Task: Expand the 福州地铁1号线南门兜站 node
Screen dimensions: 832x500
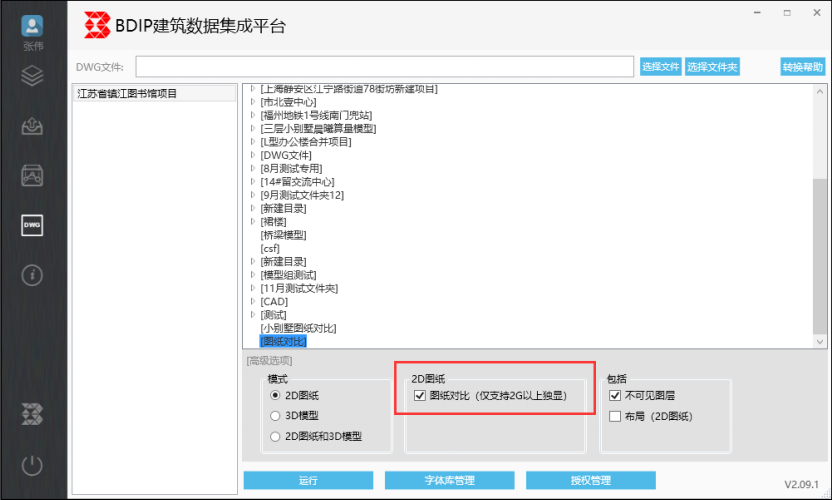Action: click(x=253, y=115)
